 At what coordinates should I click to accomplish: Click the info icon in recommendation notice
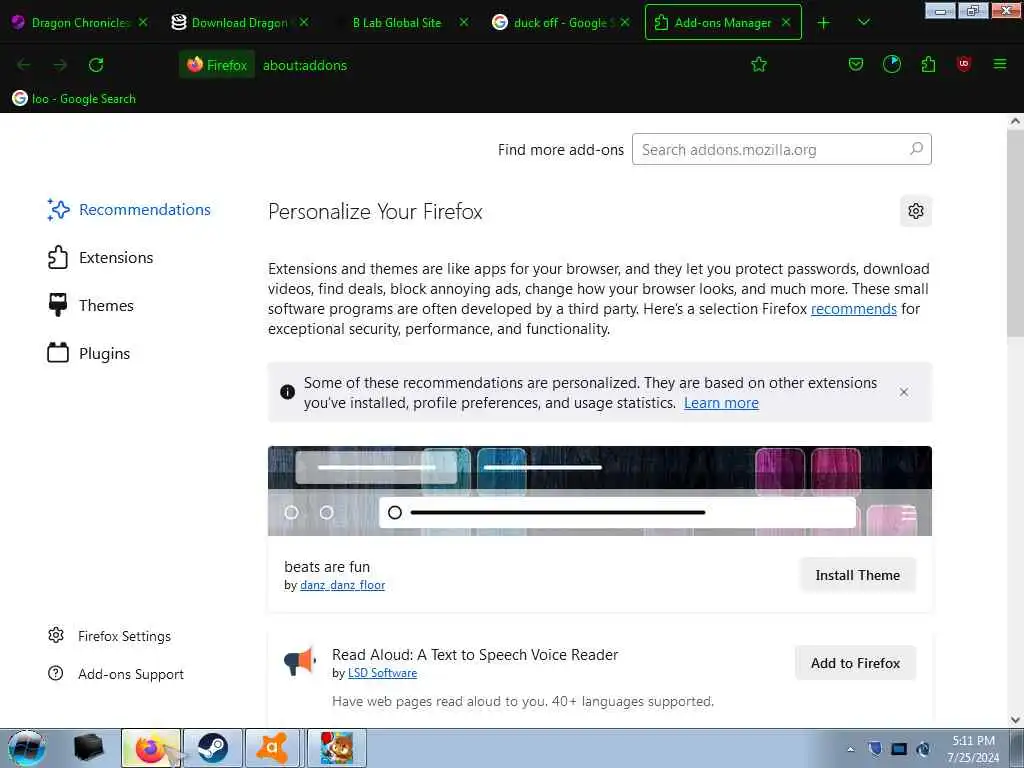click(287, 392)
